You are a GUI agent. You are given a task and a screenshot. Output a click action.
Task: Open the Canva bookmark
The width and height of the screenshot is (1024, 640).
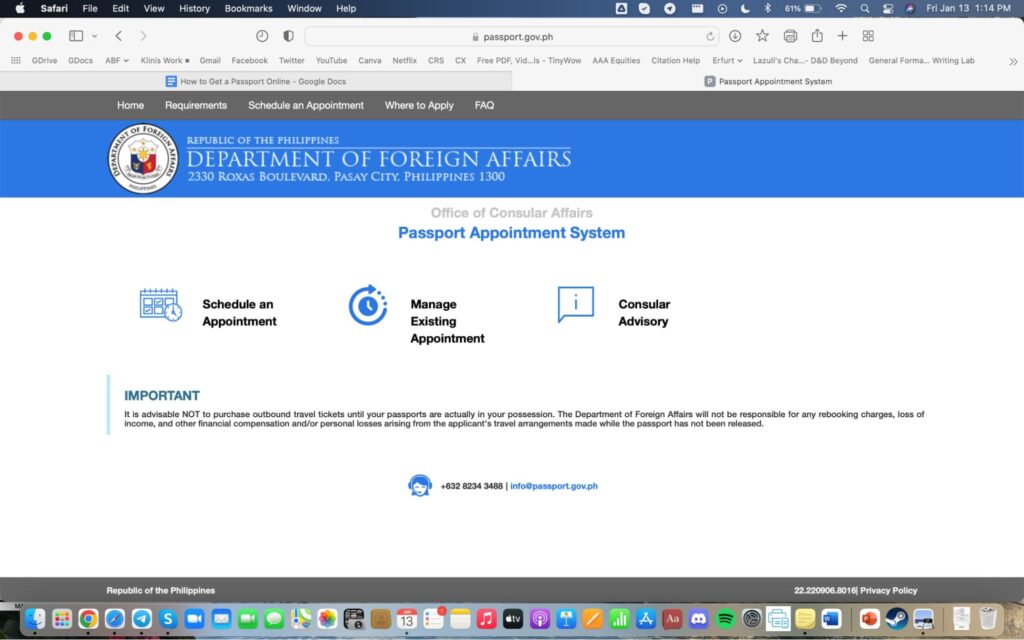[370, 60]
